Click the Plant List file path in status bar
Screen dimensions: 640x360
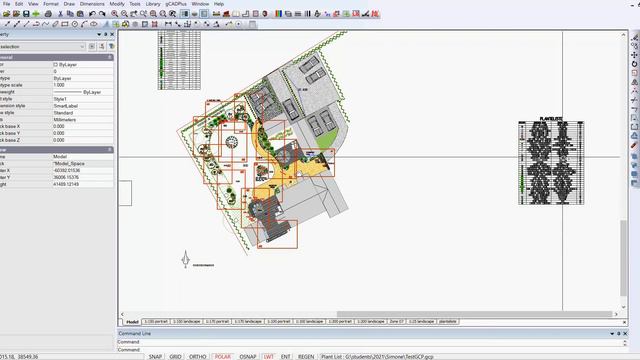pos(377,357)
